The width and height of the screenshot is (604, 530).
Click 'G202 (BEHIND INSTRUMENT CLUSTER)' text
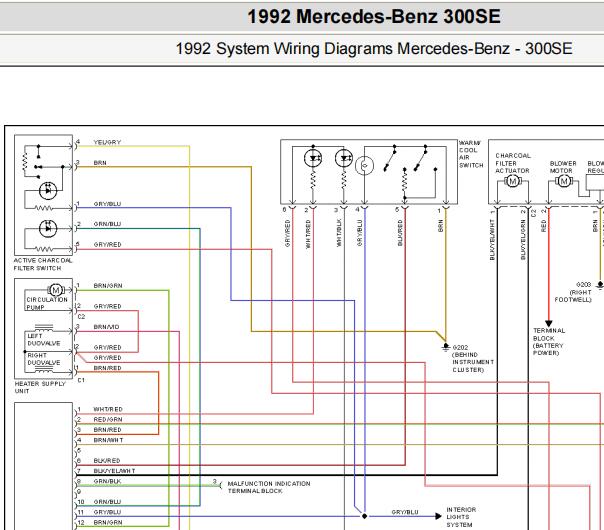pyautogui.click(x=473, y=358)
